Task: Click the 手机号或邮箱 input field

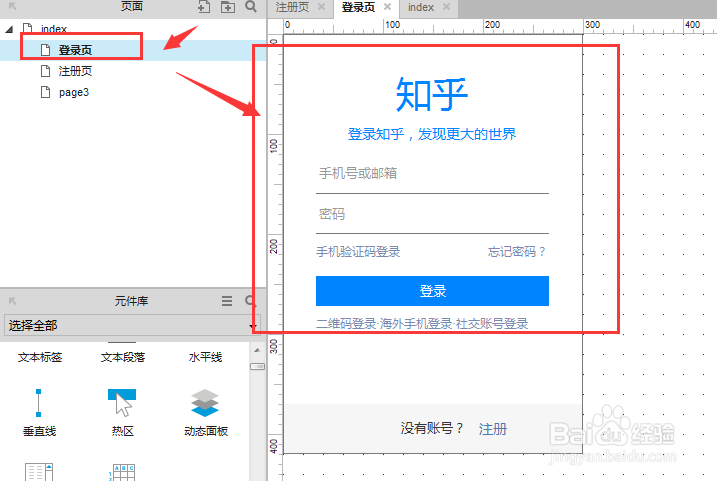Action: [432, 173]
